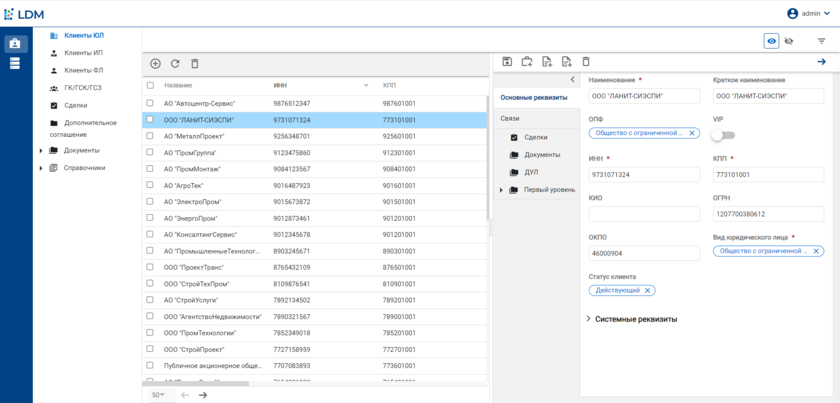Refresh the client list

click(175, 64)
